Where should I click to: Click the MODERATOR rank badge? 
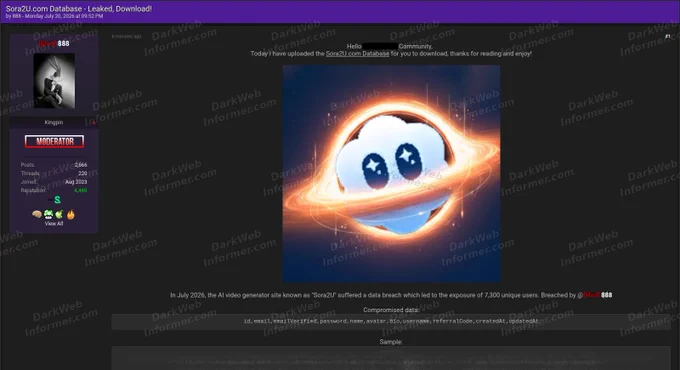click(x=54, y=141)
